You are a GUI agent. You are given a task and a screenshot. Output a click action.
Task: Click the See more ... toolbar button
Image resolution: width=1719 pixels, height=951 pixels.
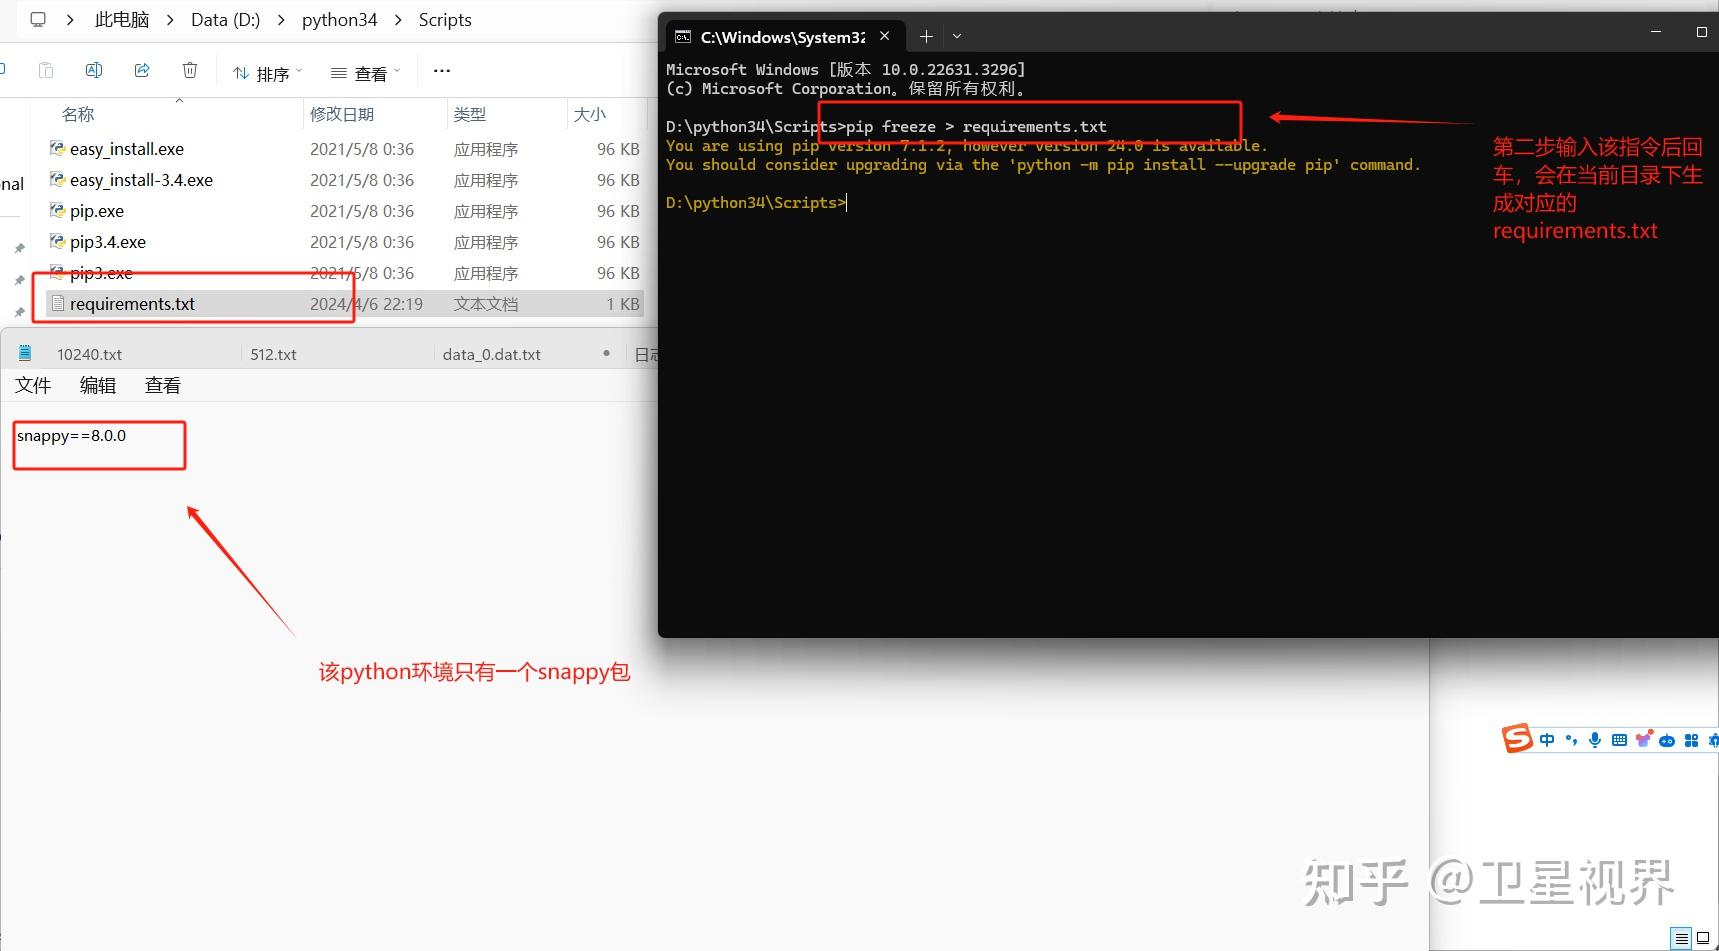[x=441, y=70]
